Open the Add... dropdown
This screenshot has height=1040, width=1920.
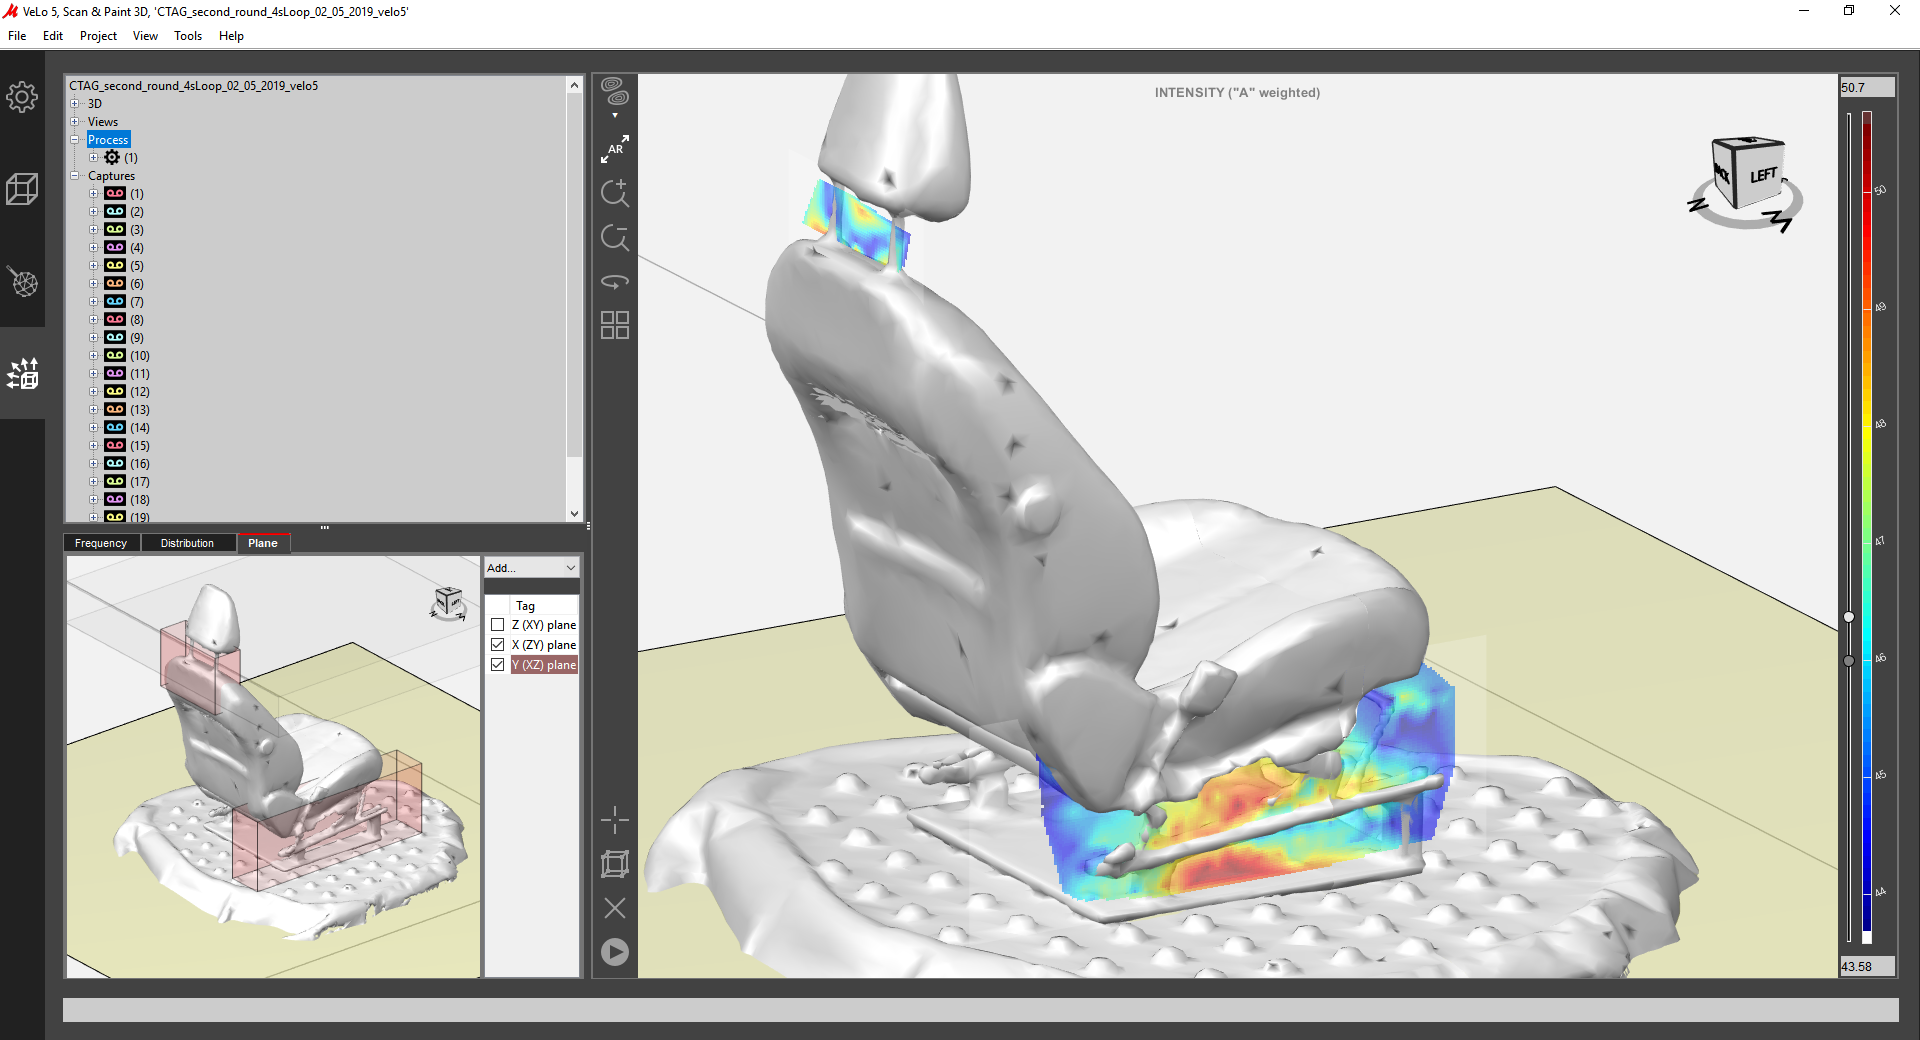[531, 568]
